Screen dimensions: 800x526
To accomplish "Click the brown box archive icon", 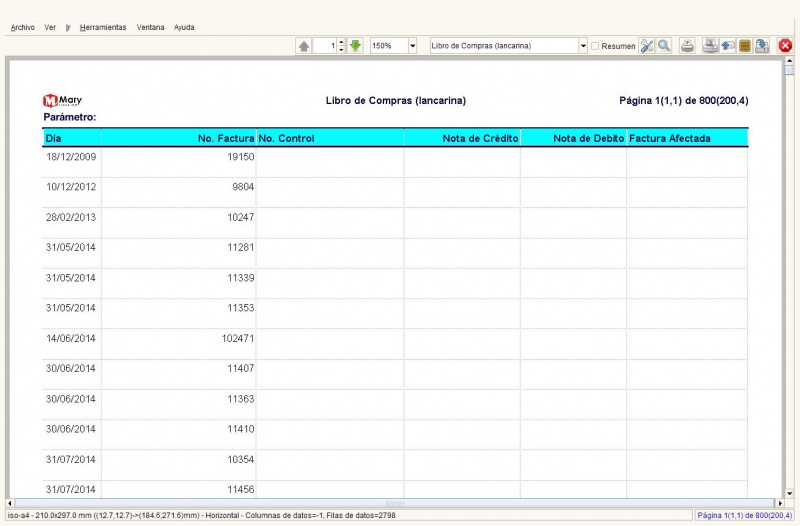I will [x=745, y=46].
